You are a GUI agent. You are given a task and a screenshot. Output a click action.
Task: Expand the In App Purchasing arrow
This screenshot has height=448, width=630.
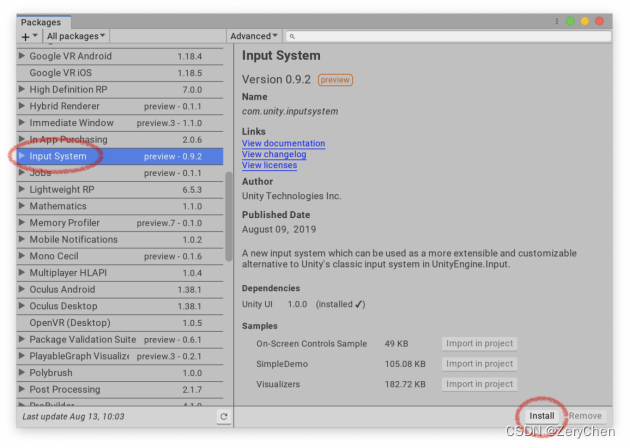tap(22, 139)
